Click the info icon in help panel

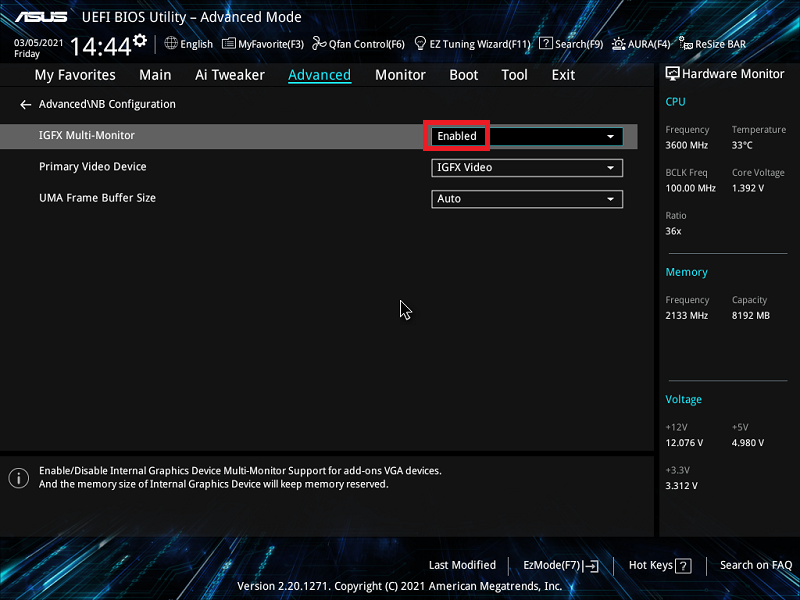point(18,477)
